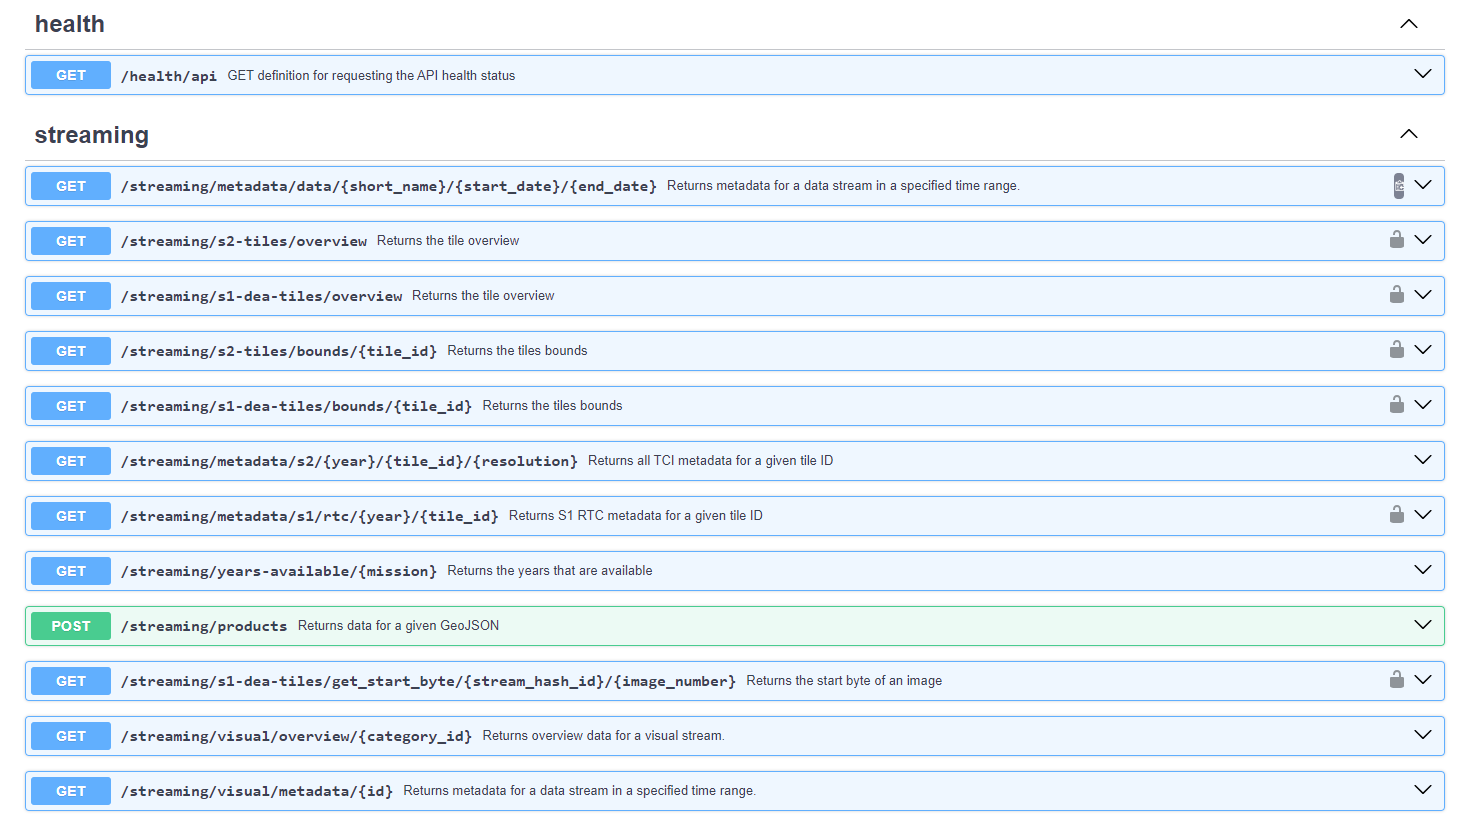The image size is (1457, 825).
Task: Click 'Returns S1 RTC metadata for a given tile ID'
Action: pos(636,515)
